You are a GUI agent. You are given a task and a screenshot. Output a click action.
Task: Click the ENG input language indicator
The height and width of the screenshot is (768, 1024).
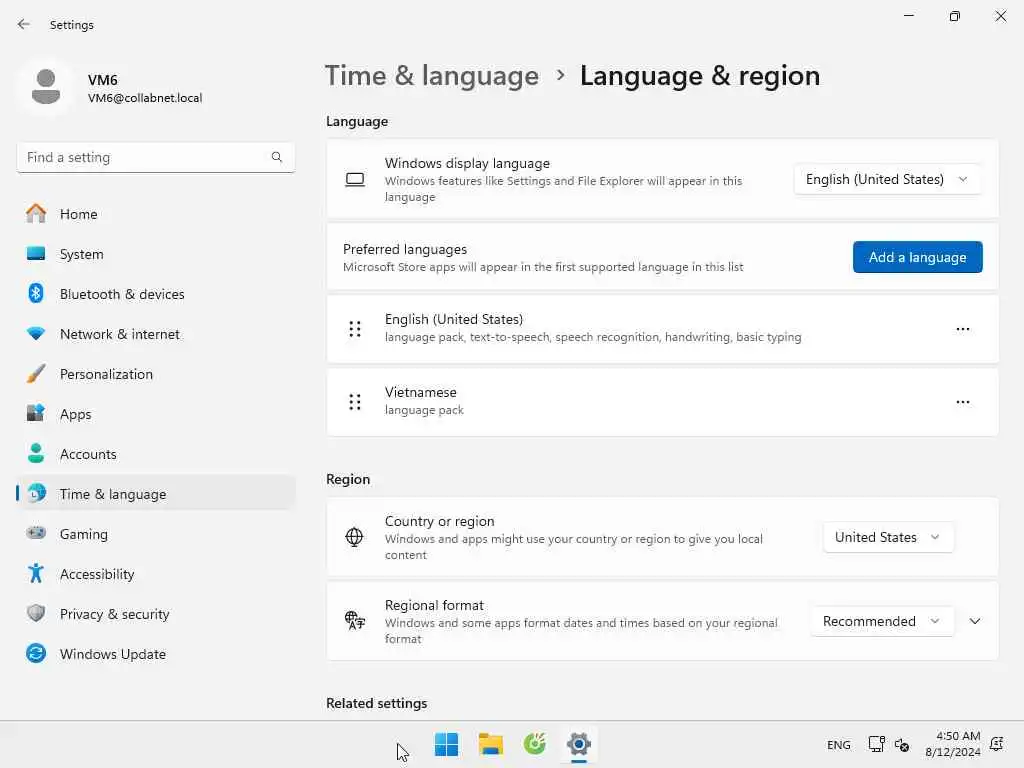tap(839, 744)
